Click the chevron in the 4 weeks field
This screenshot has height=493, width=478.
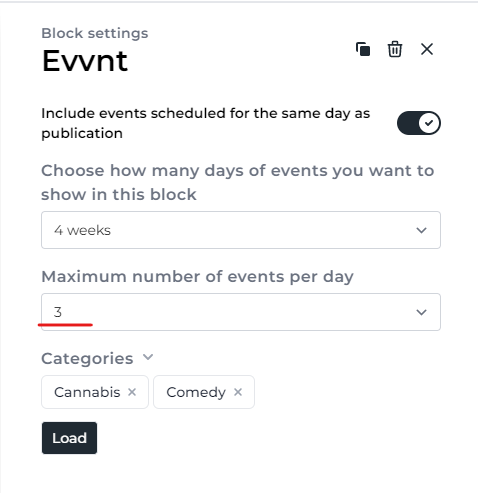click(x=421, y=230)
